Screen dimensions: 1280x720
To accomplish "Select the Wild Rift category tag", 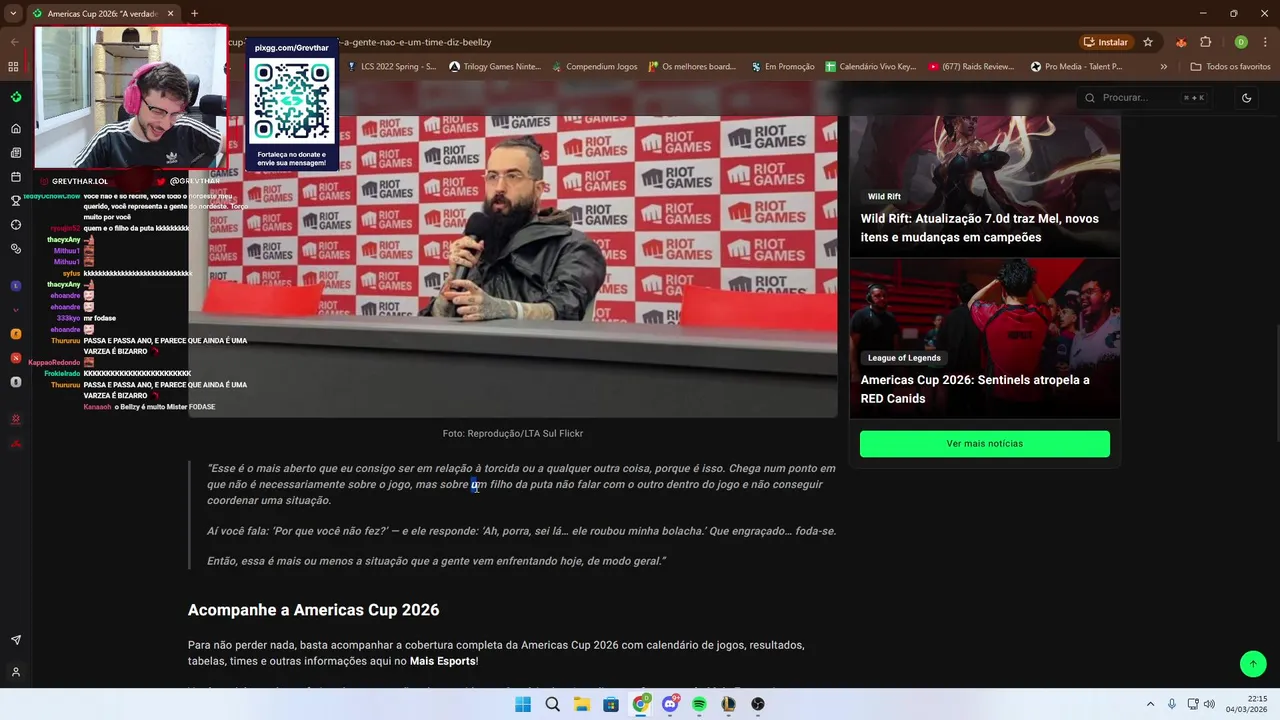I will [x=884, y=197].
